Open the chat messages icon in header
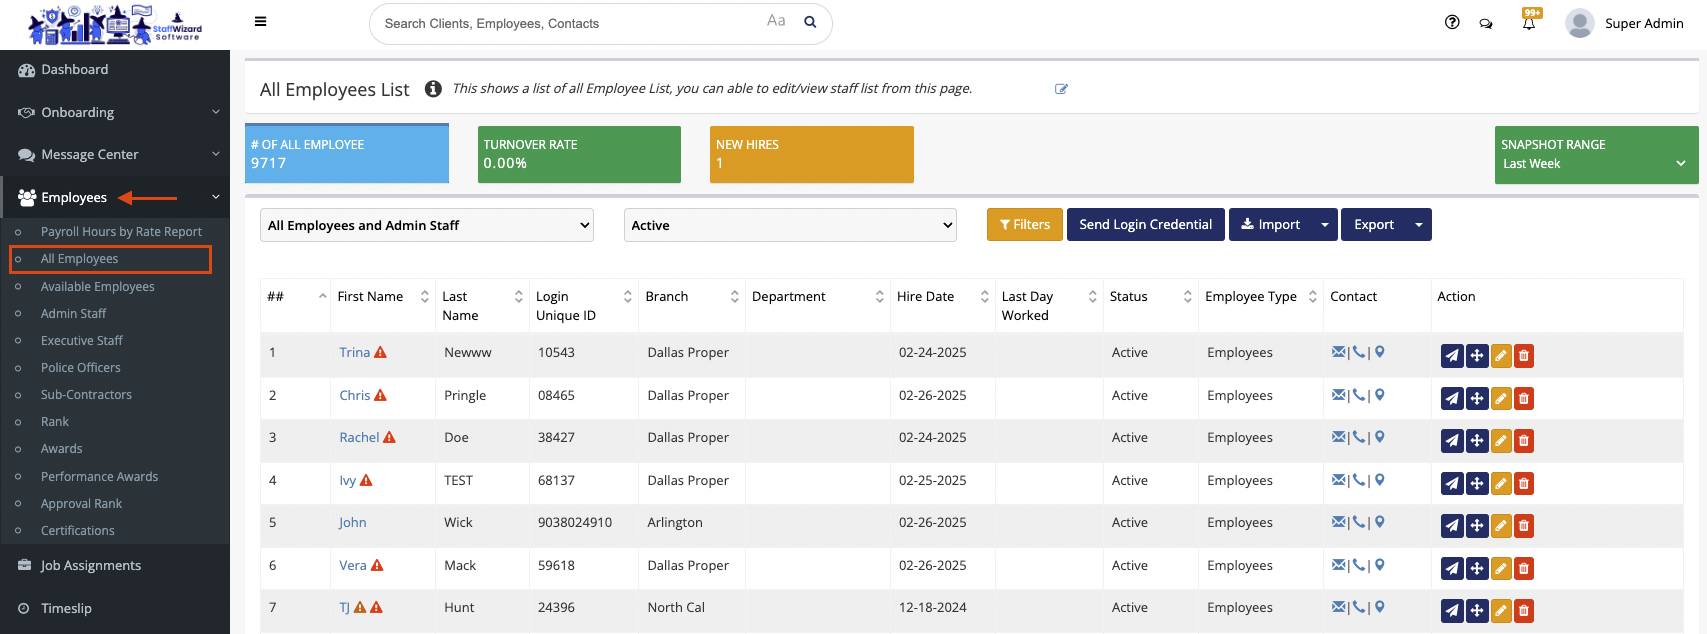The height and width of the screenshot is (634, 1707). [x=1486, y=23]
